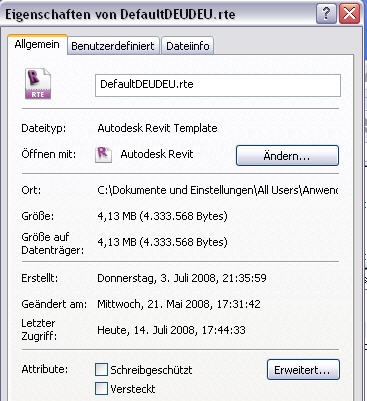Switch to the Benutzerdefiniert tab

(x=113, y=46)
